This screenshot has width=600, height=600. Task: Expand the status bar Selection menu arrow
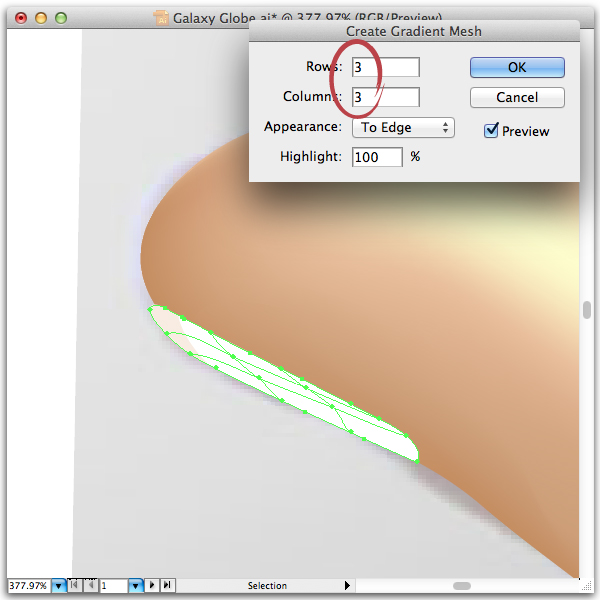tap(347, 585)
